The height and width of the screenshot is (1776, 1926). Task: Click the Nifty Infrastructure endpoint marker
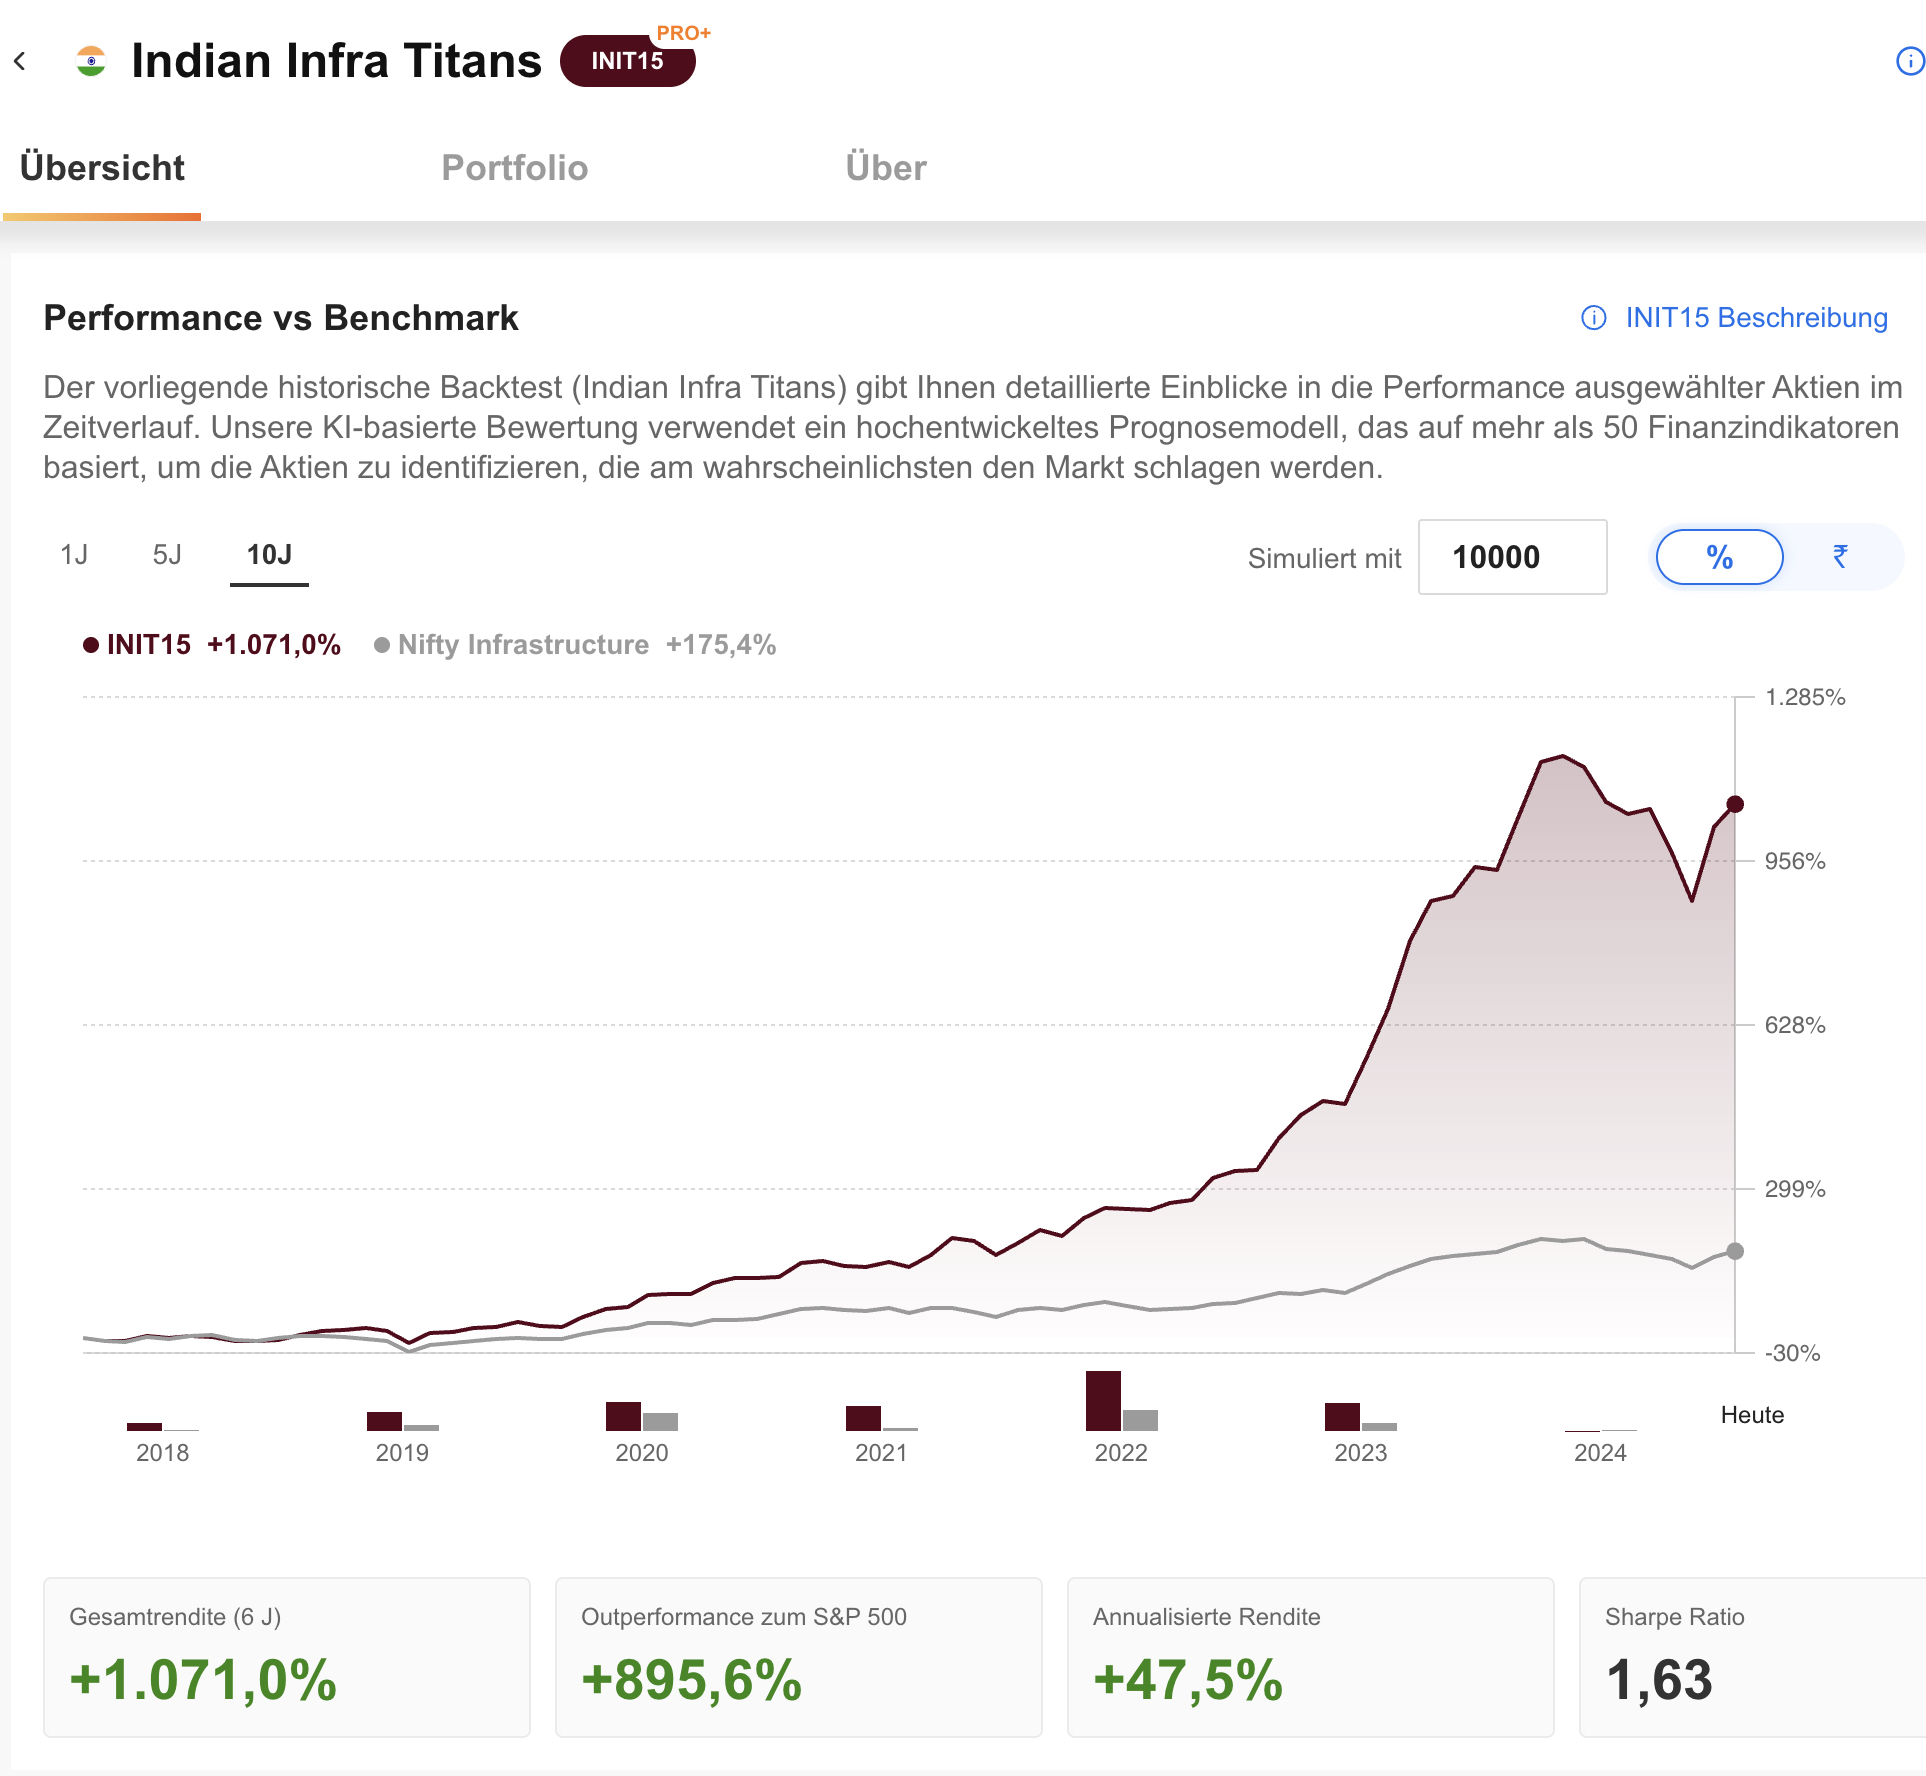coord(1735,1251)
